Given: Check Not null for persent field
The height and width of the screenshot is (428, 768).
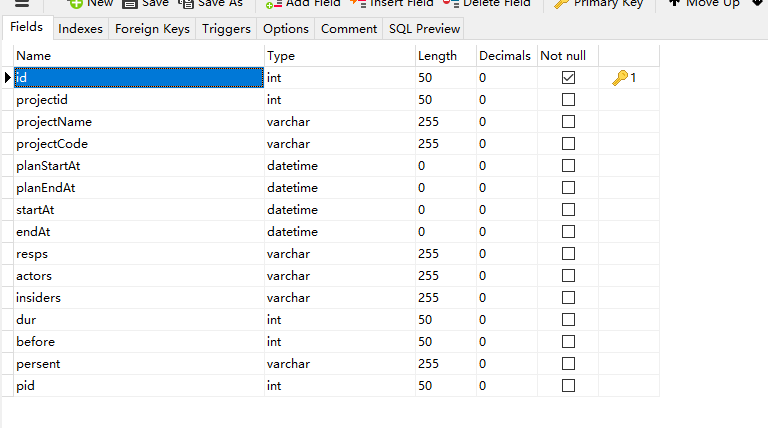Looking at the screenshot, I should tap(568, 364).
